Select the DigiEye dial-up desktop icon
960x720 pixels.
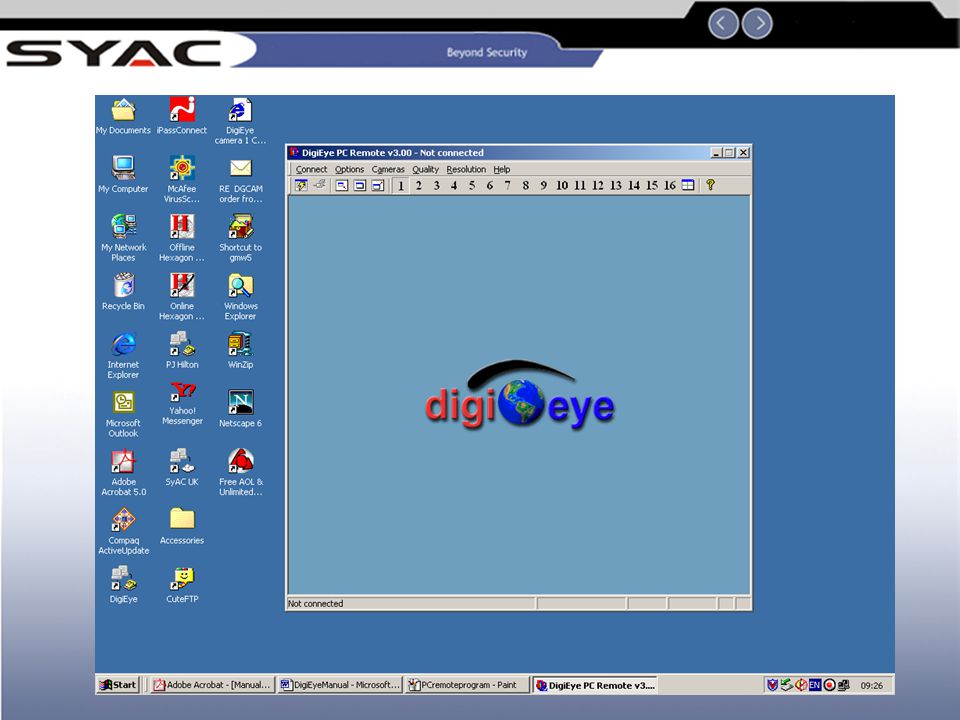pos(124,585)
